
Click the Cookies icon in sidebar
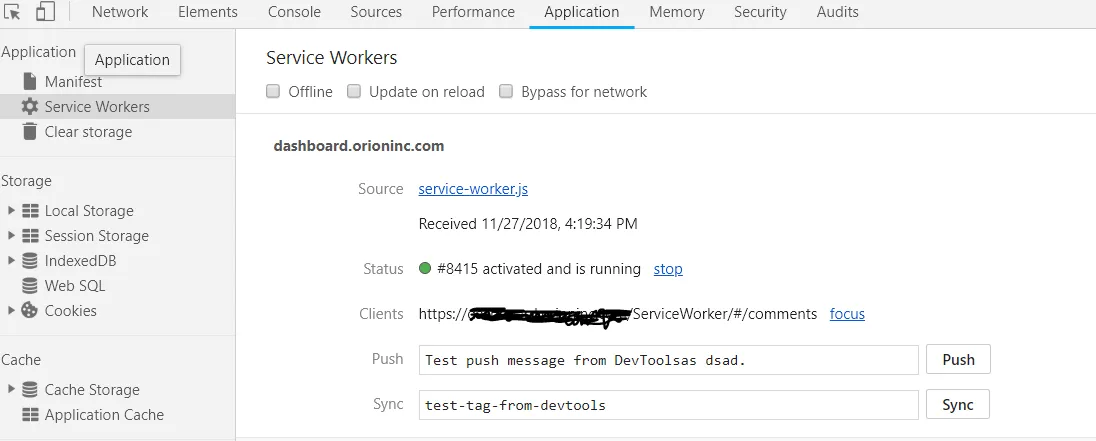point(29,311)
